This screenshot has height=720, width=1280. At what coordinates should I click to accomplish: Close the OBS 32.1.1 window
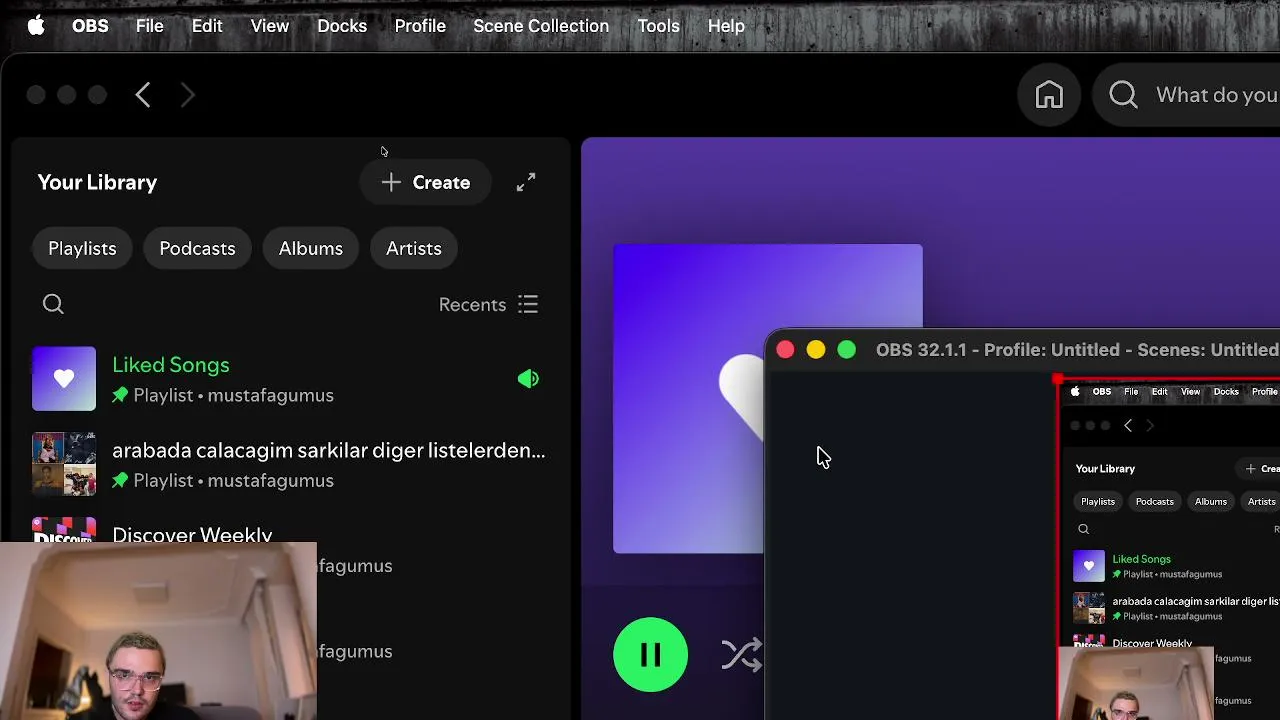(785, 349)
